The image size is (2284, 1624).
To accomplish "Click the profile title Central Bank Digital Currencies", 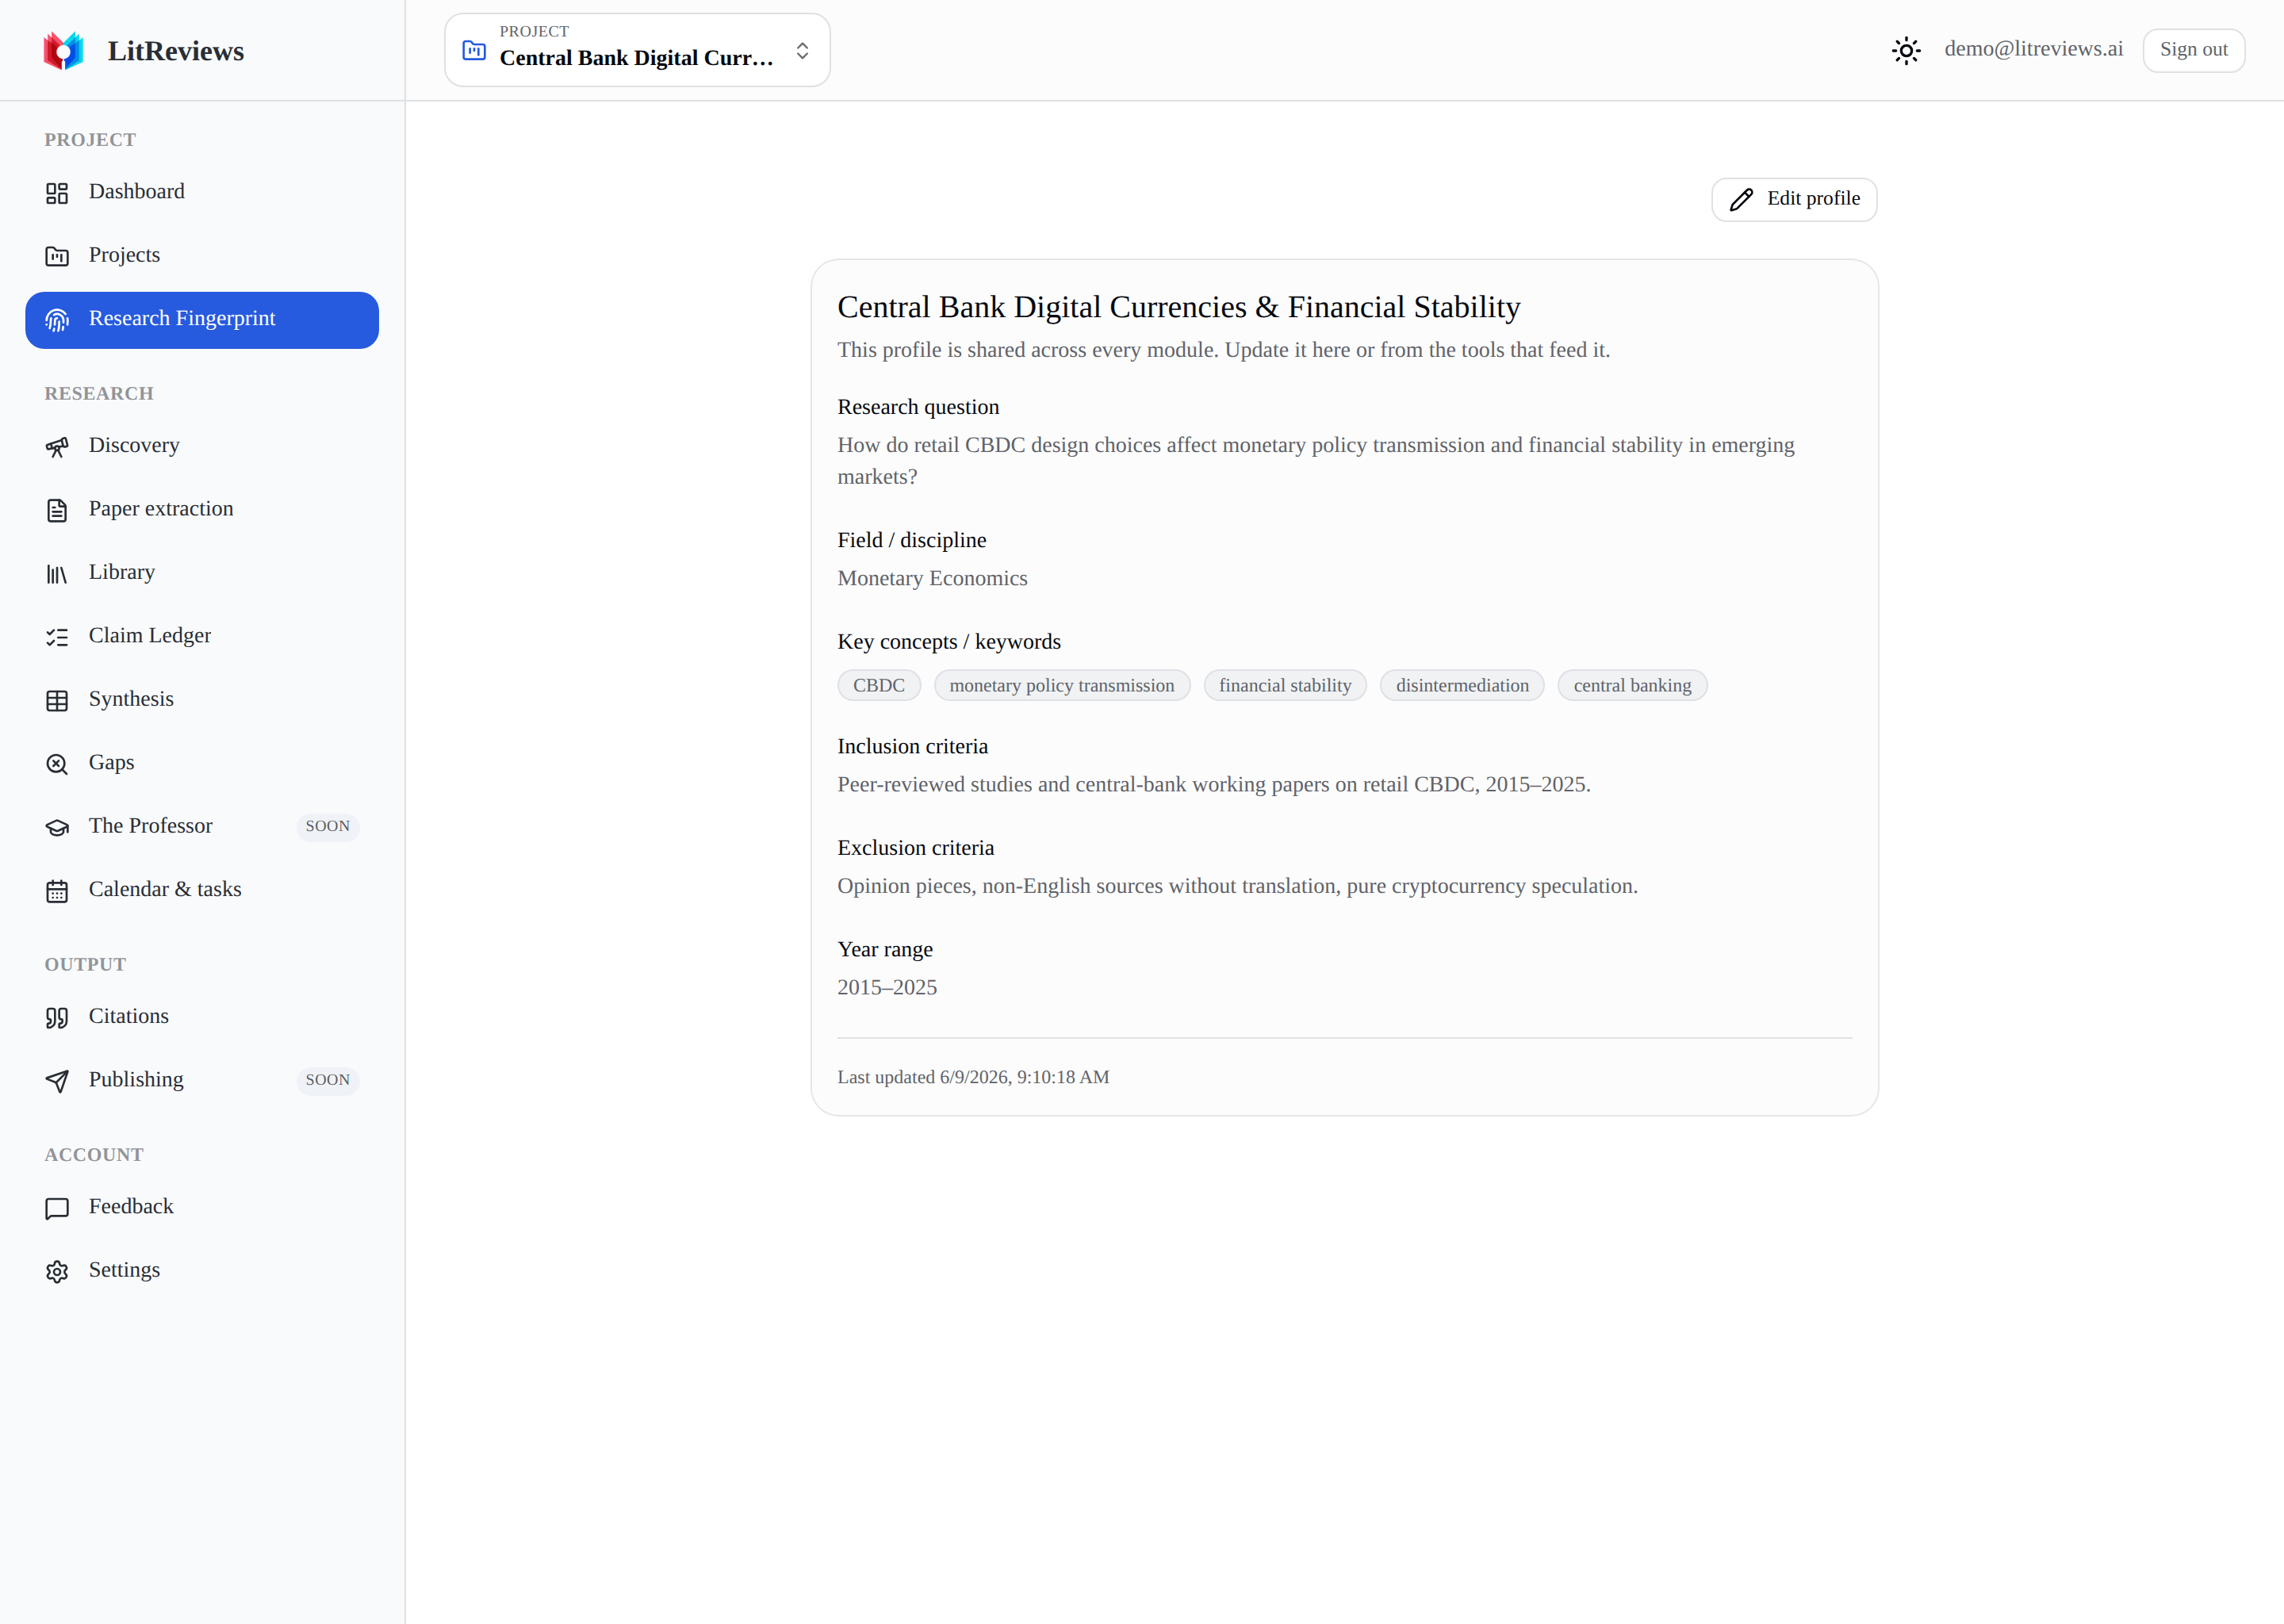I will pyautogui.click(x=1178, y=307).
